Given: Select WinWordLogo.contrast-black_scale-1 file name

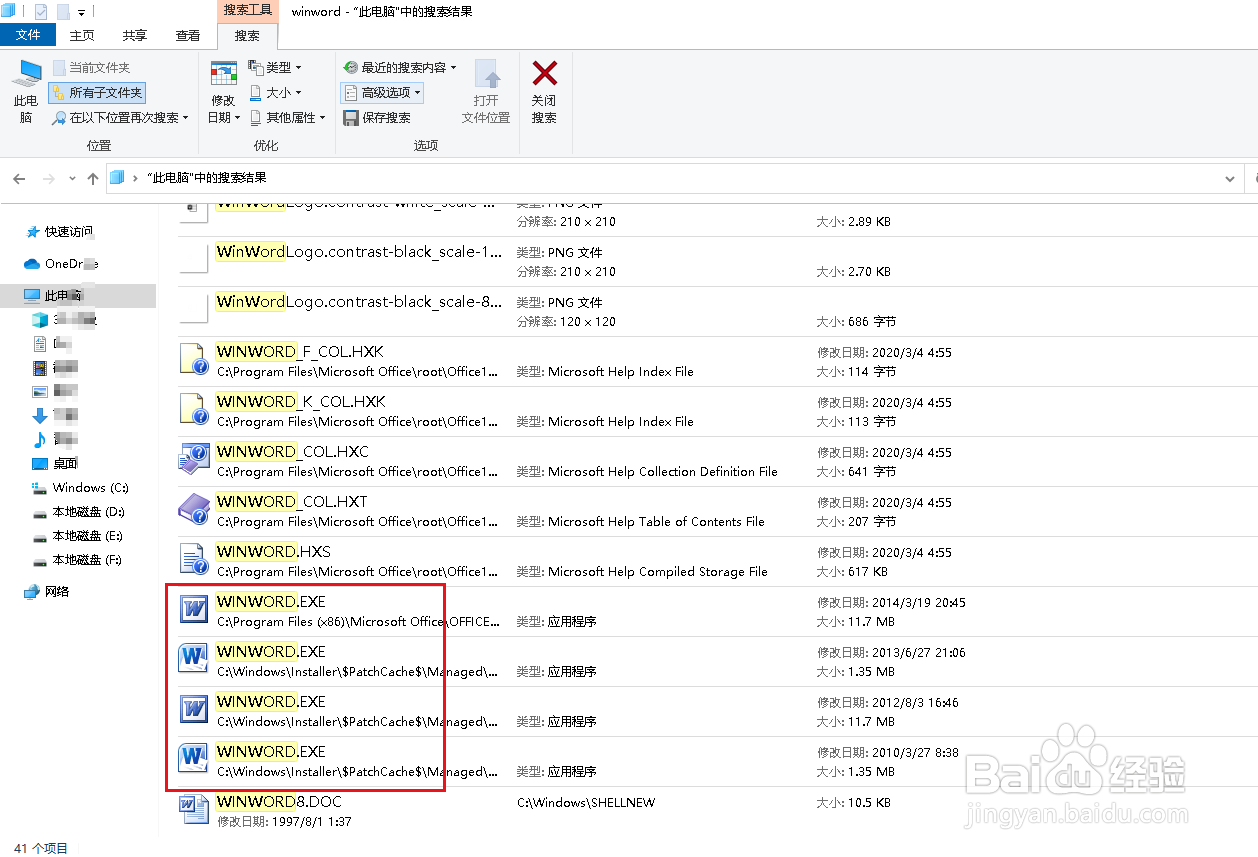Looking at the screenshot, I should pyautogui.click(x=359, y=252).
